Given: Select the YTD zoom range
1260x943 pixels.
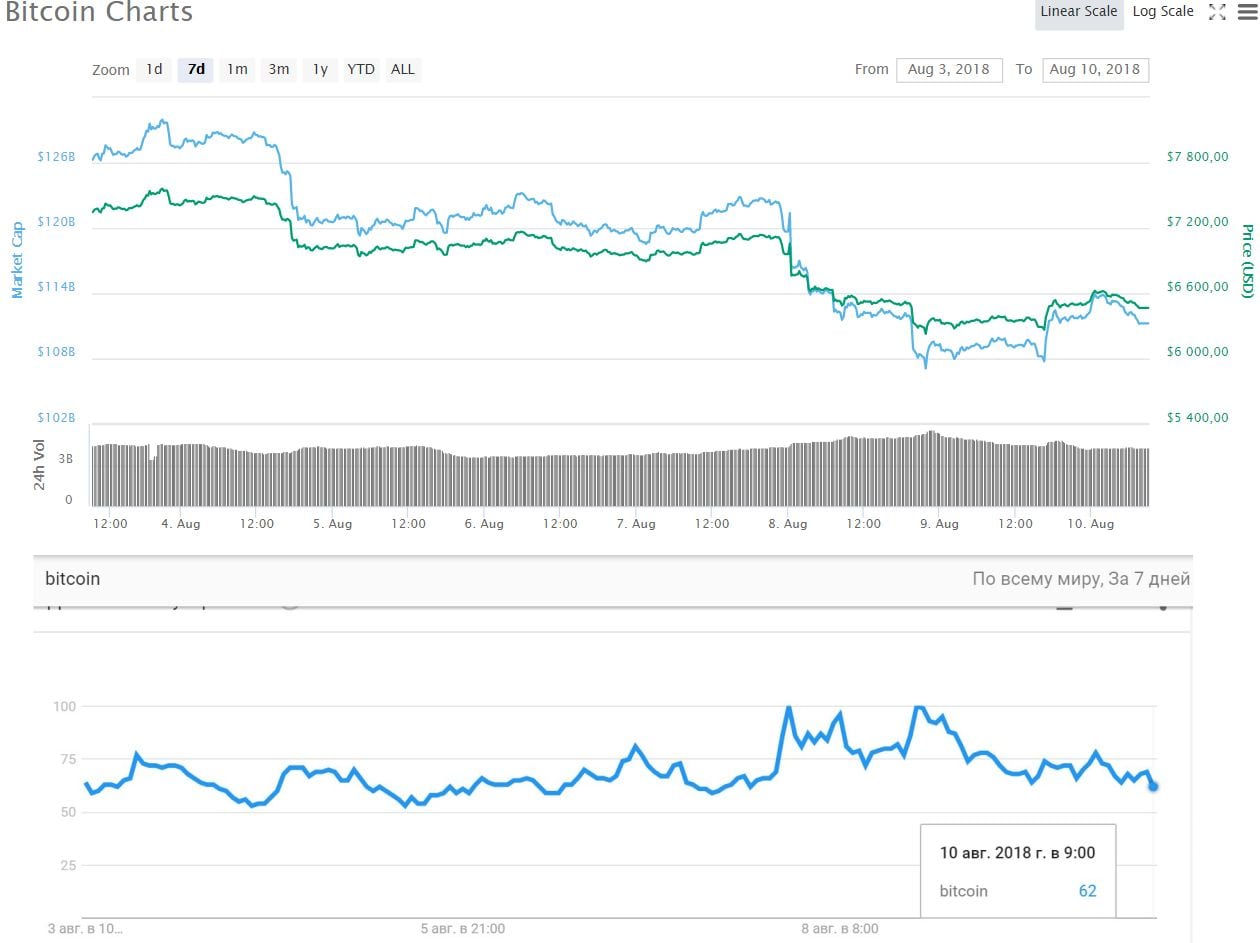Looking at the screenshot, I should pos(361,69).
